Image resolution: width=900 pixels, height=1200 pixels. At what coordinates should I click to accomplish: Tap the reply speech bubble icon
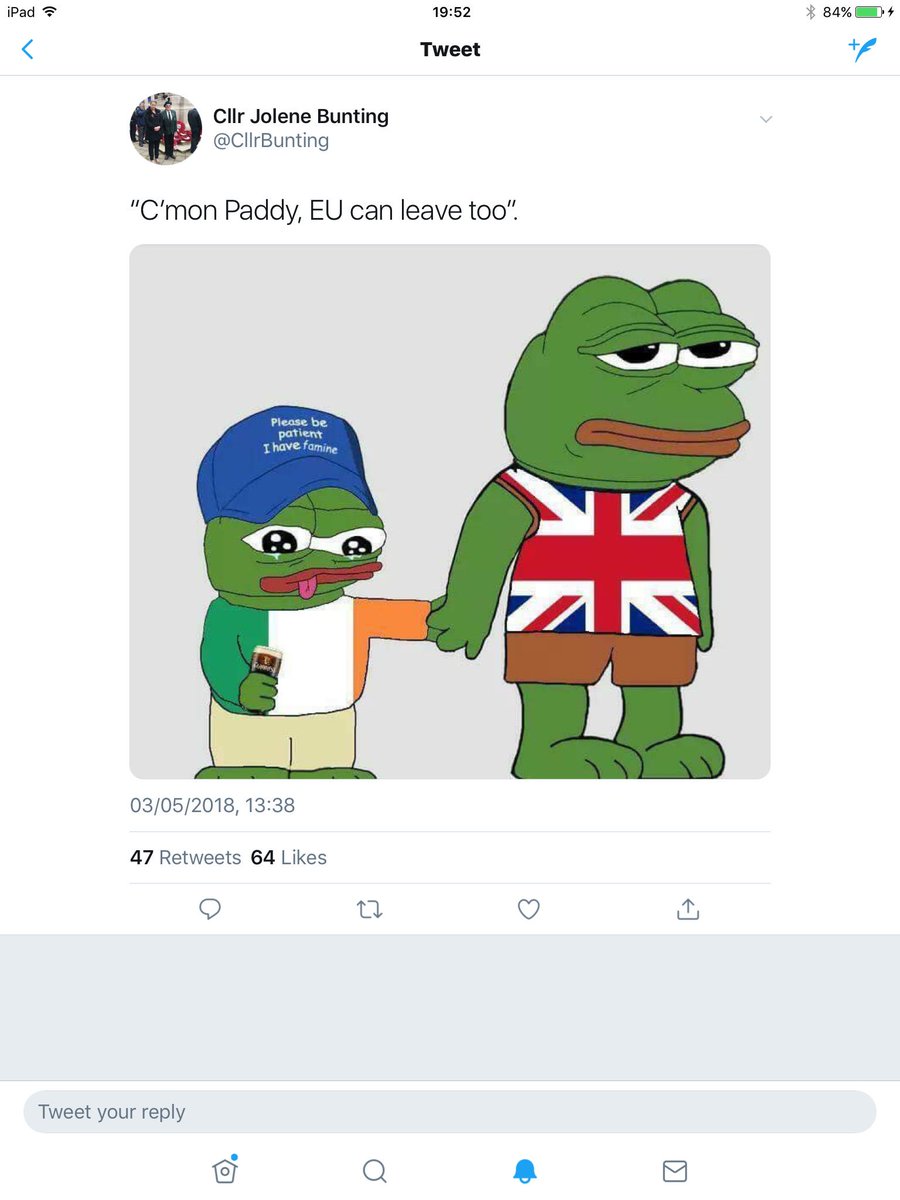[x=210, y=908]
